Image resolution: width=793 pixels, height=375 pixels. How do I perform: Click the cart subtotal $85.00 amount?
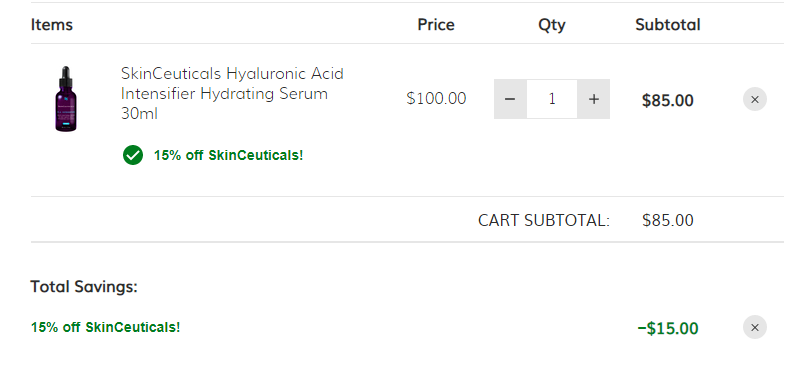pos(668,220)
